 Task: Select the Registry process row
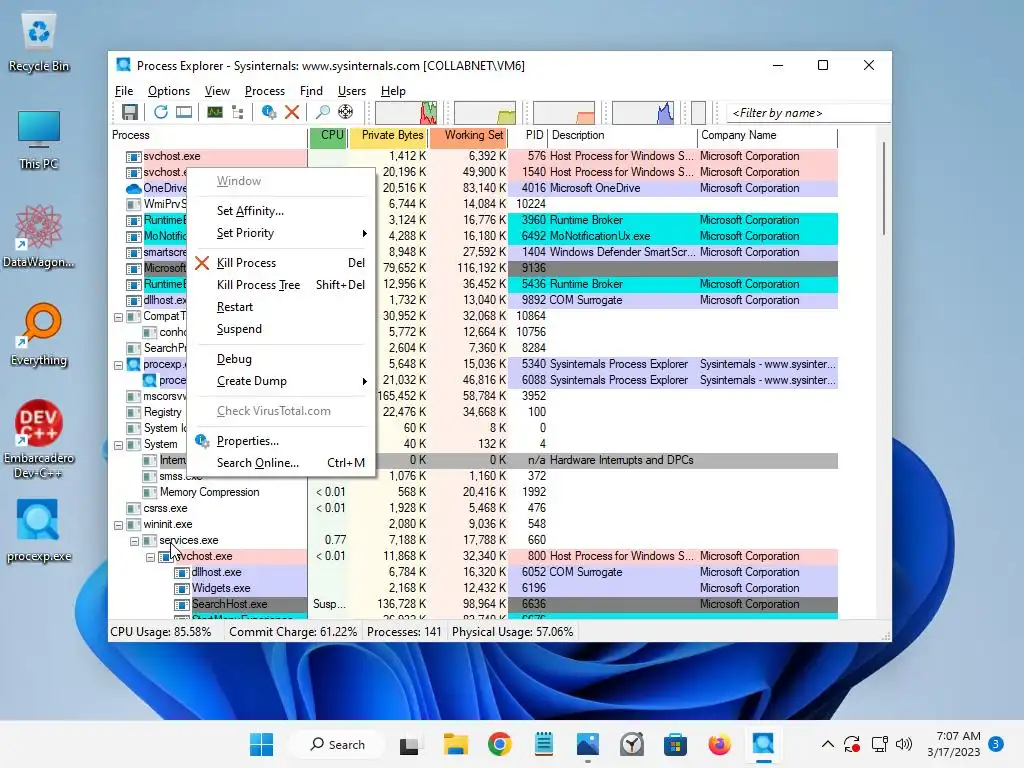473,412
